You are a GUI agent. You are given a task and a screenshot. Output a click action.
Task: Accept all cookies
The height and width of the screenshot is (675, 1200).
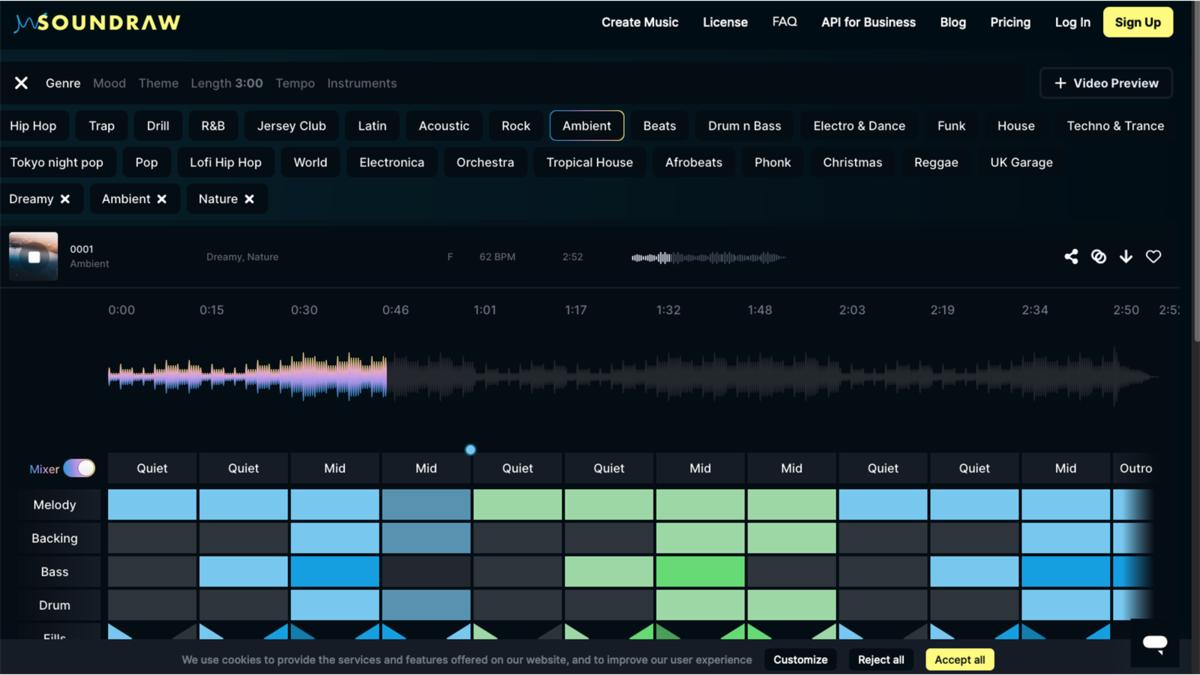[x=960, y=659]
